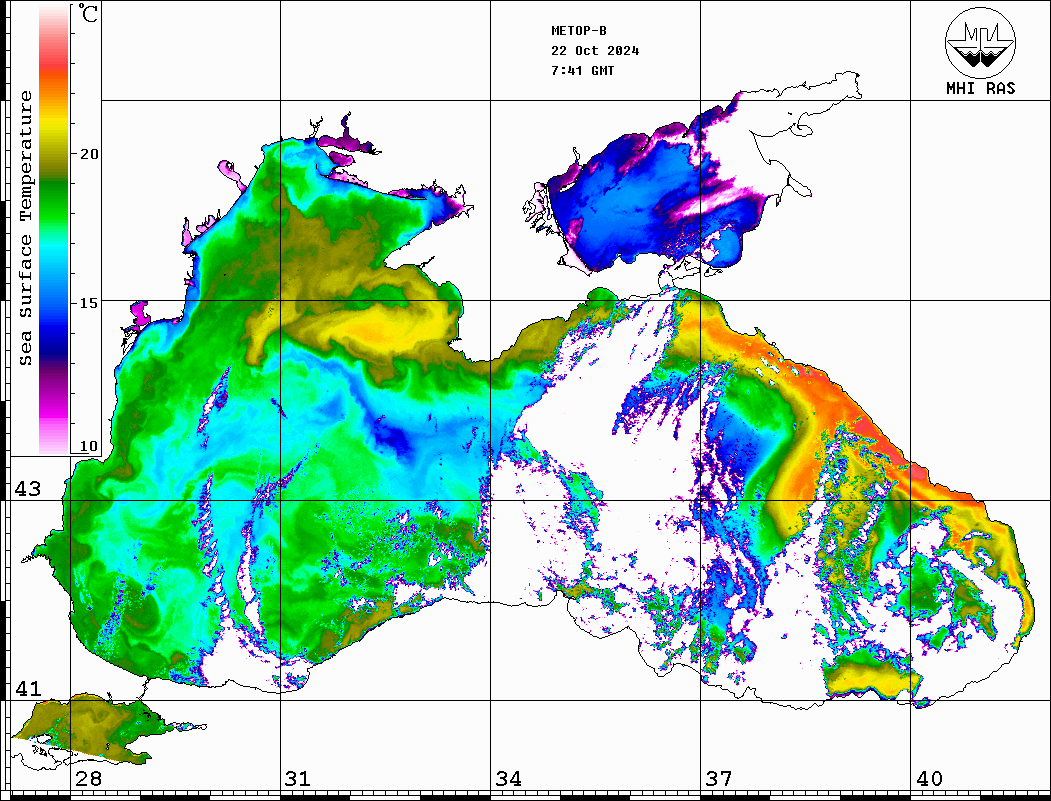This screenshot has height=801, width=1051.
Task: Click the longitude label '37'
Action: [719, 778]
